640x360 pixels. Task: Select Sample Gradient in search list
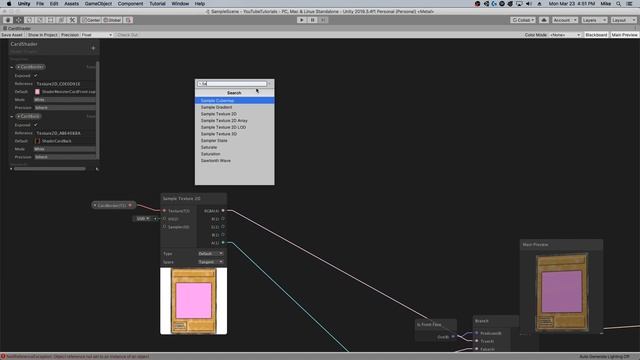235,107
